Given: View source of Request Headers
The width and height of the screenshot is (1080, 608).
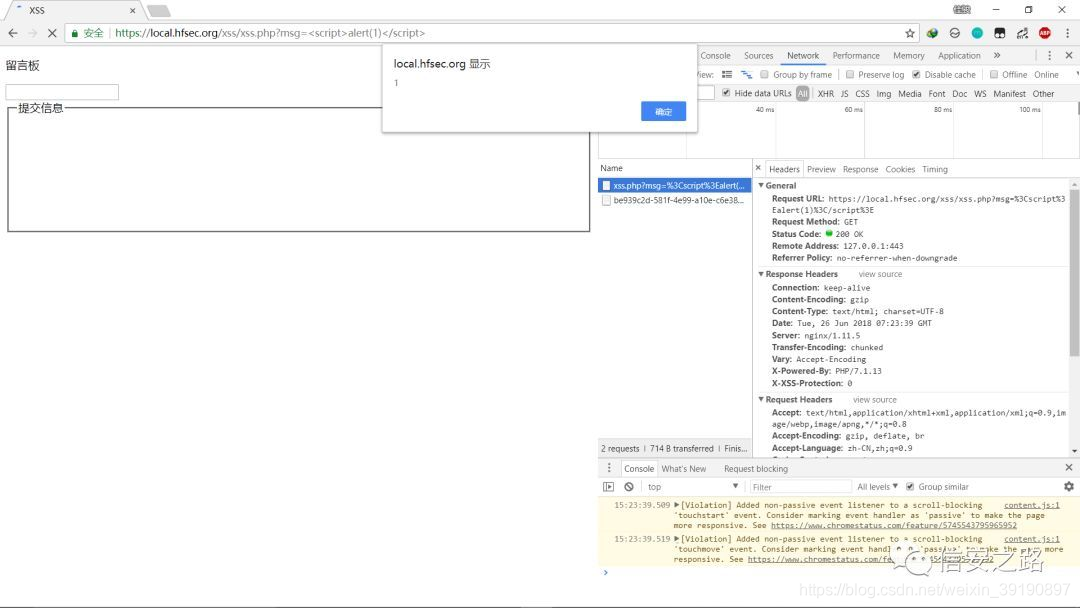Looking at the screenshot, I should pyautogui.click(x=875, y=399).
